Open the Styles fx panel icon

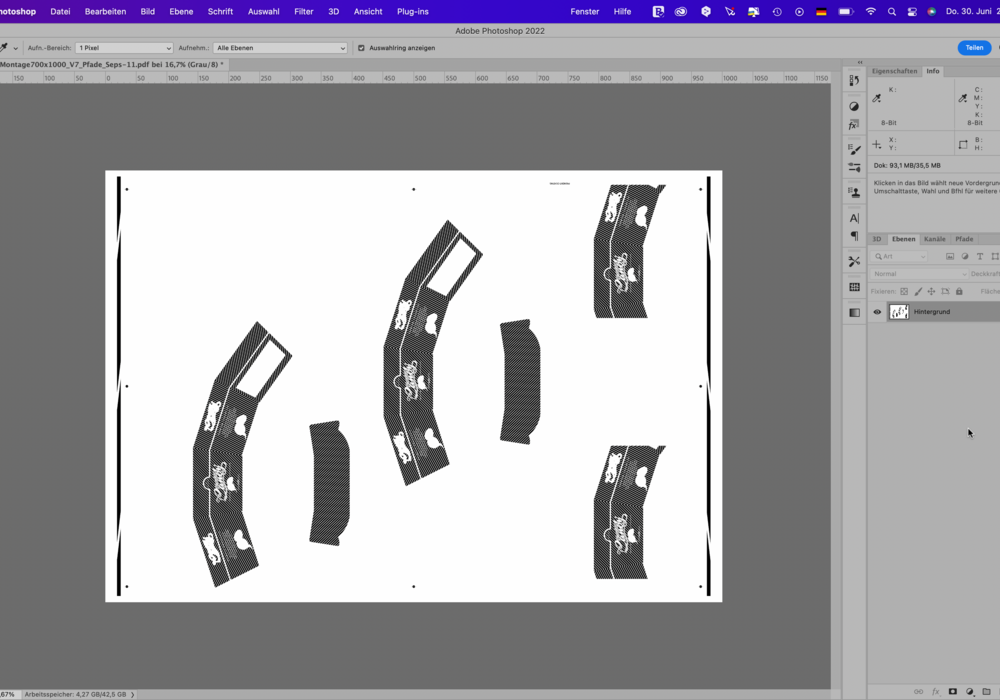(x=854, y=125)
